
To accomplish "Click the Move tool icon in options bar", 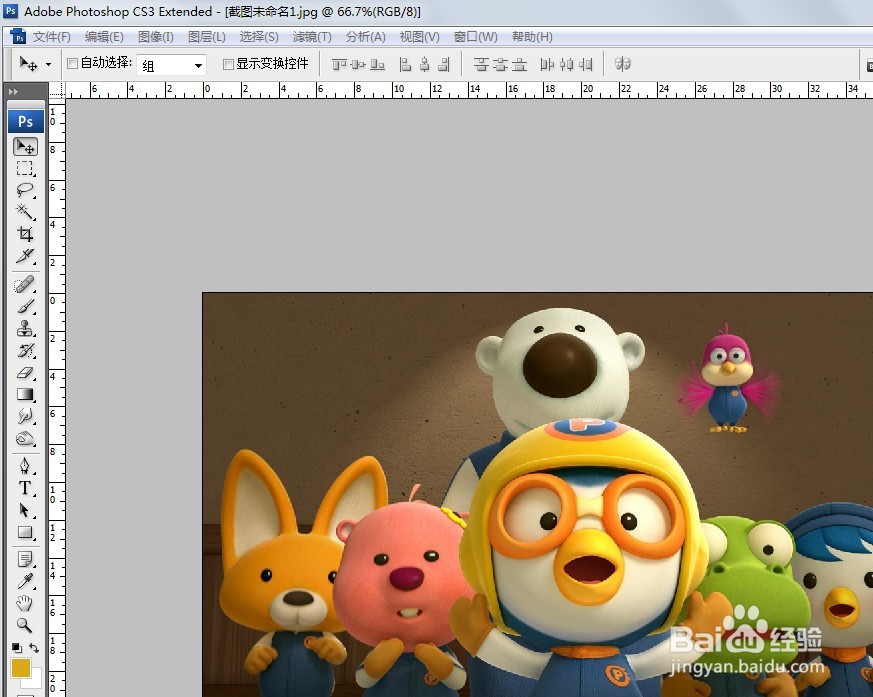I will coord(28,64).
